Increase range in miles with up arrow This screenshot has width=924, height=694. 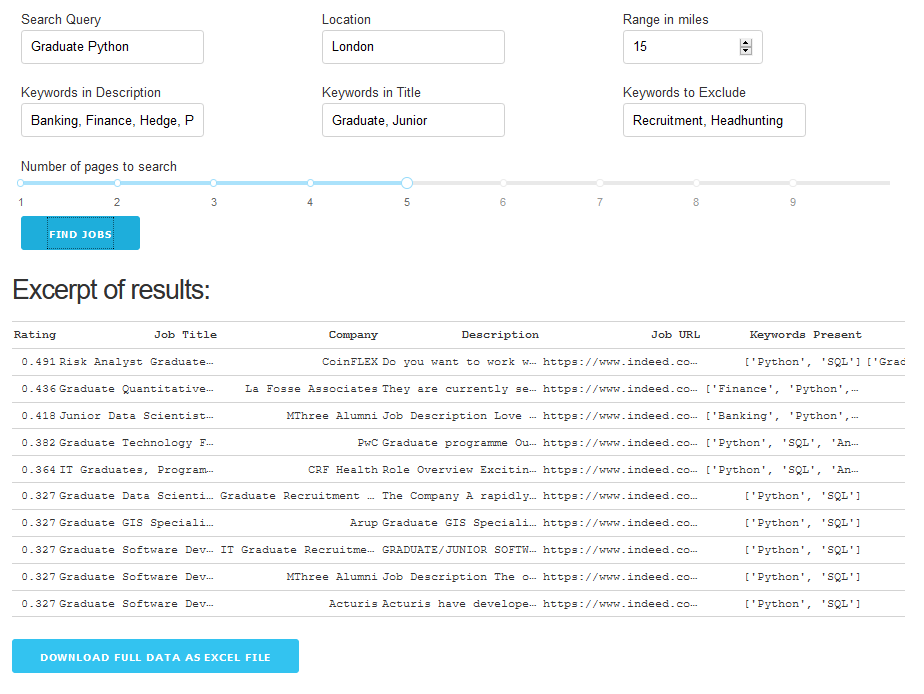pyautogui.click(x=746, y=43)
